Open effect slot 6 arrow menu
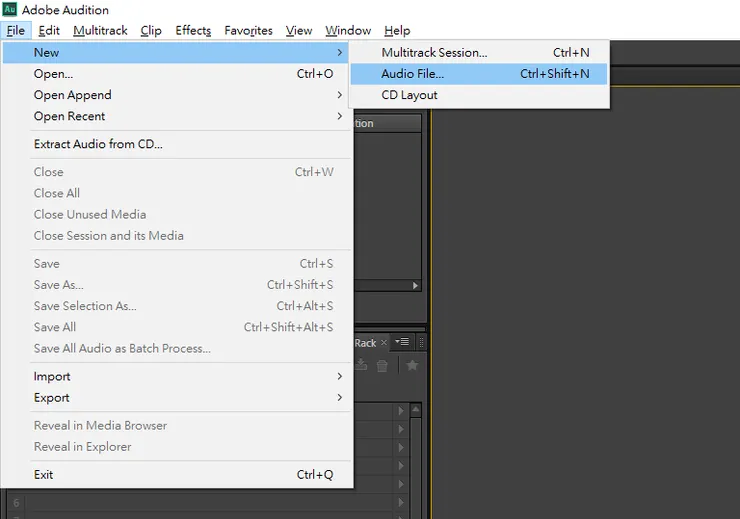 tap(401, 502)
